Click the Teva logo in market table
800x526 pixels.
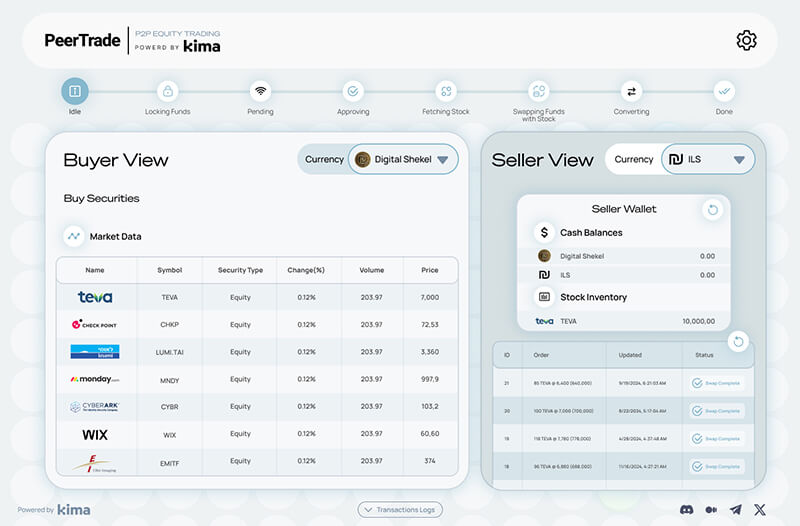point(95,297)
